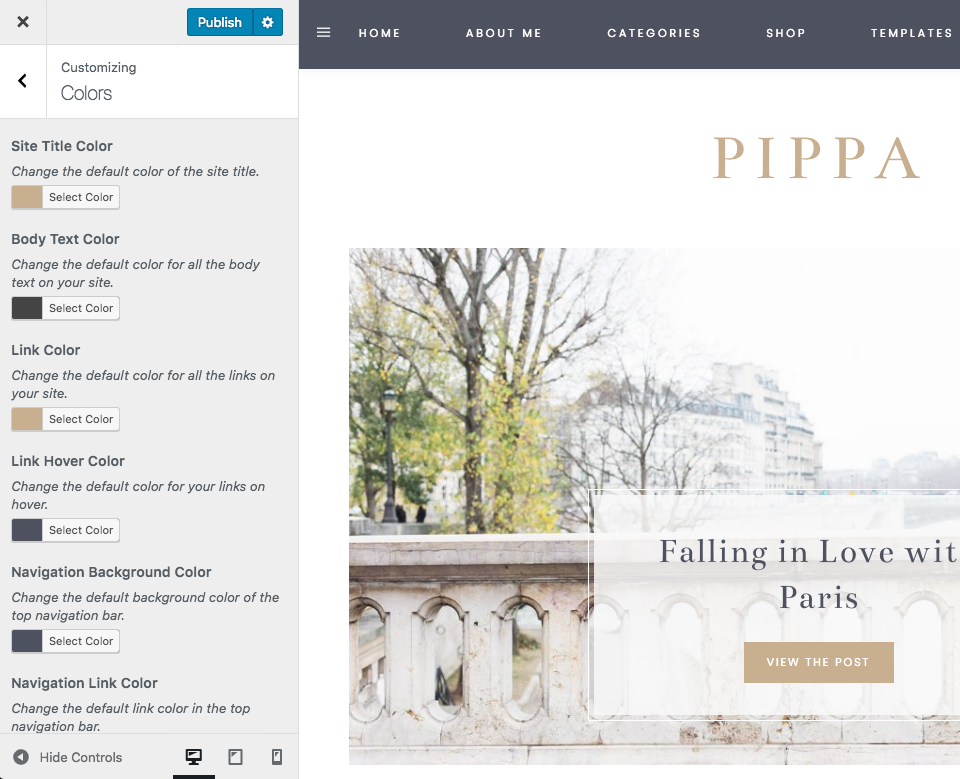Close the Customizer with the X icon

pyautogui.click(x=23, y=22)
